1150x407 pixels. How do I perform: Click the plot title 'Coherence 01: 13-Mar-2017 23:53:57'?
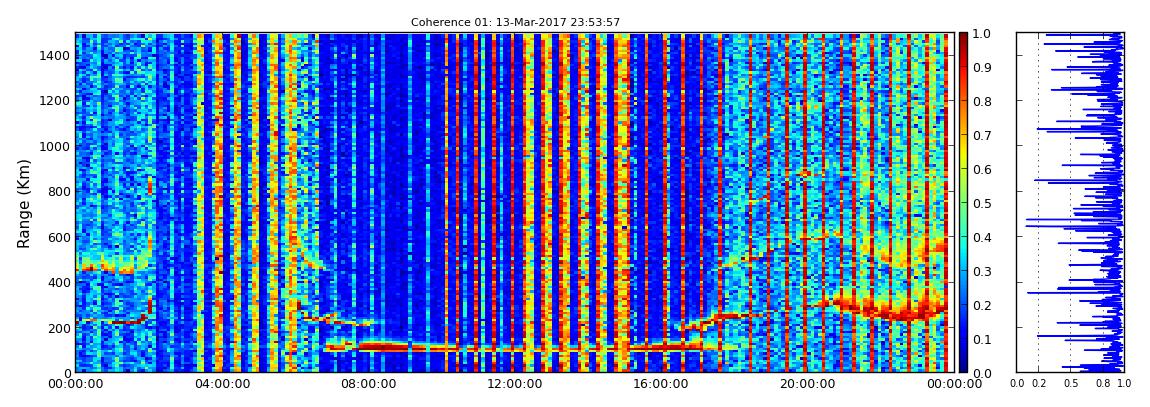(515, 22)
